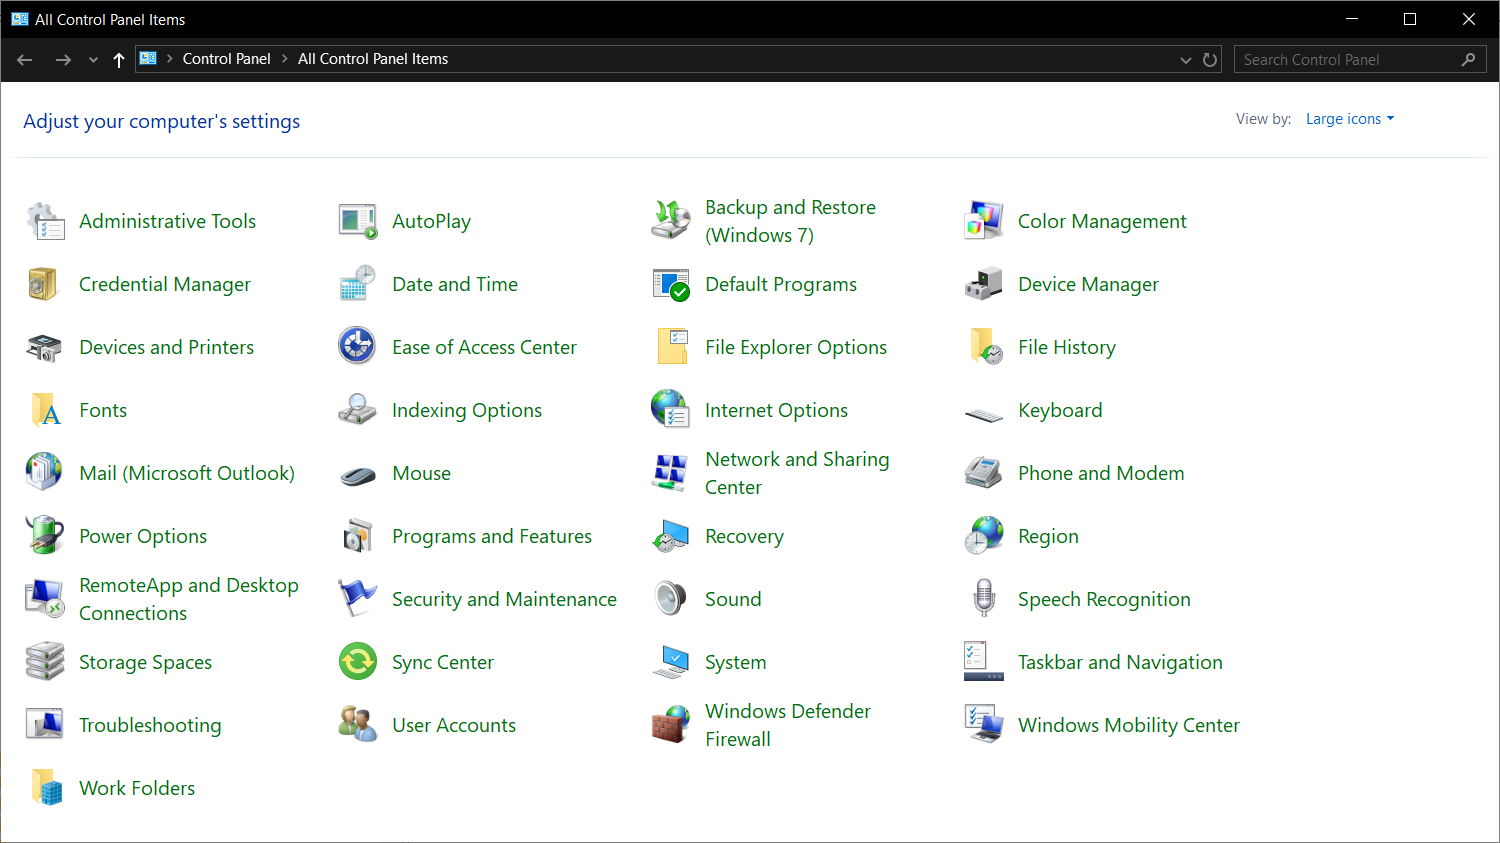Open the Fonts folder icon
1500x843 pixels.
(x=45, y=410)
